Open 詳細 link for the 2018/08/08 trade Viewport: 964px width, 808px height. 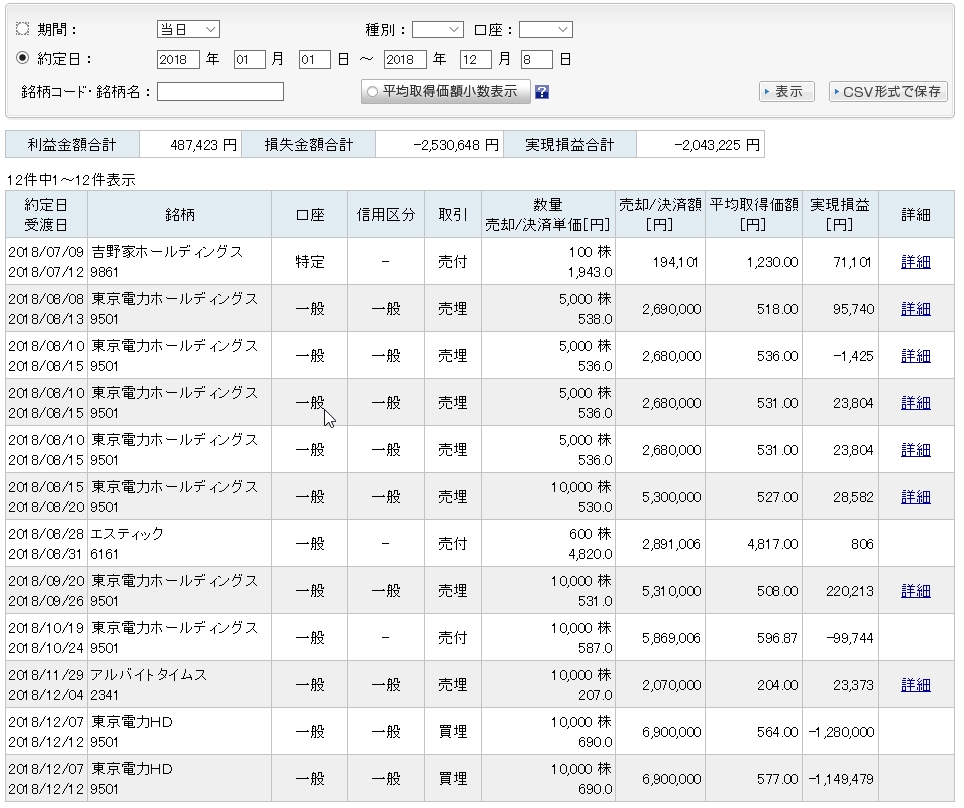(915, 309)
